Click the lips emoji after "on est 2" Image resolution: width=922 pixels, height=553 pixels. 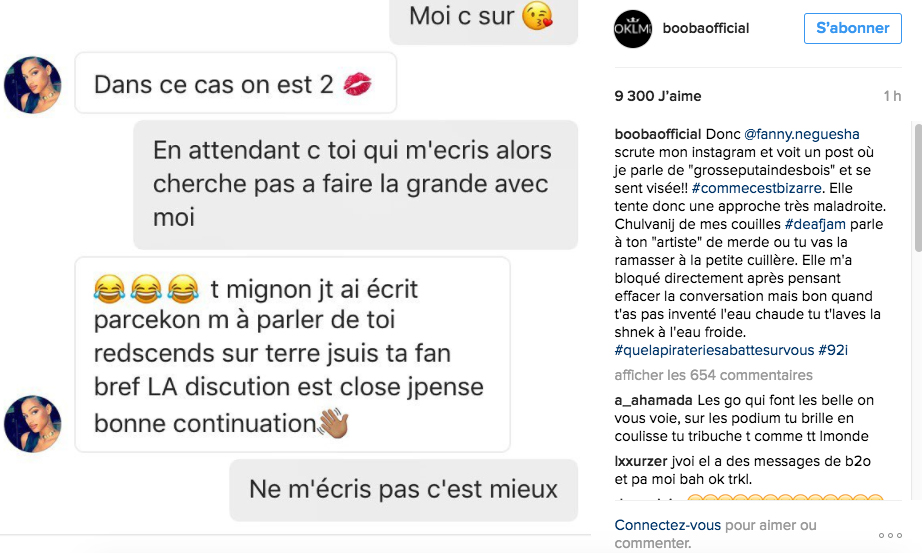pyautogui.click(x=358, y=85)
